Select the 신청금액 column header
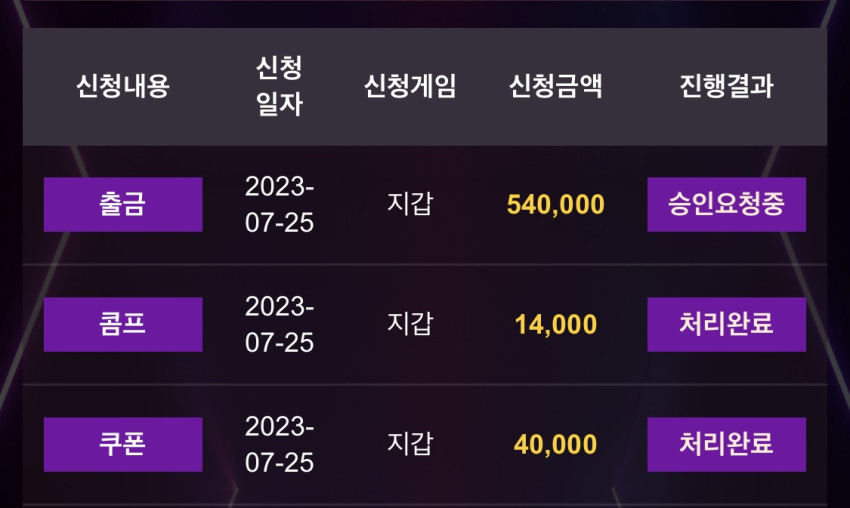 click(556, 86)
